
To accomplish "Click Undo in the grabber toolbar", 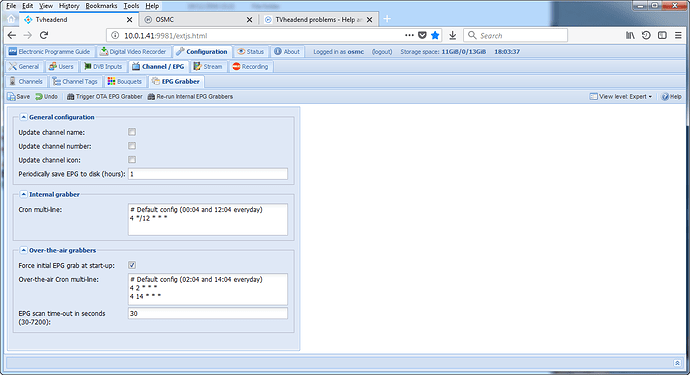I will [47, 96].
